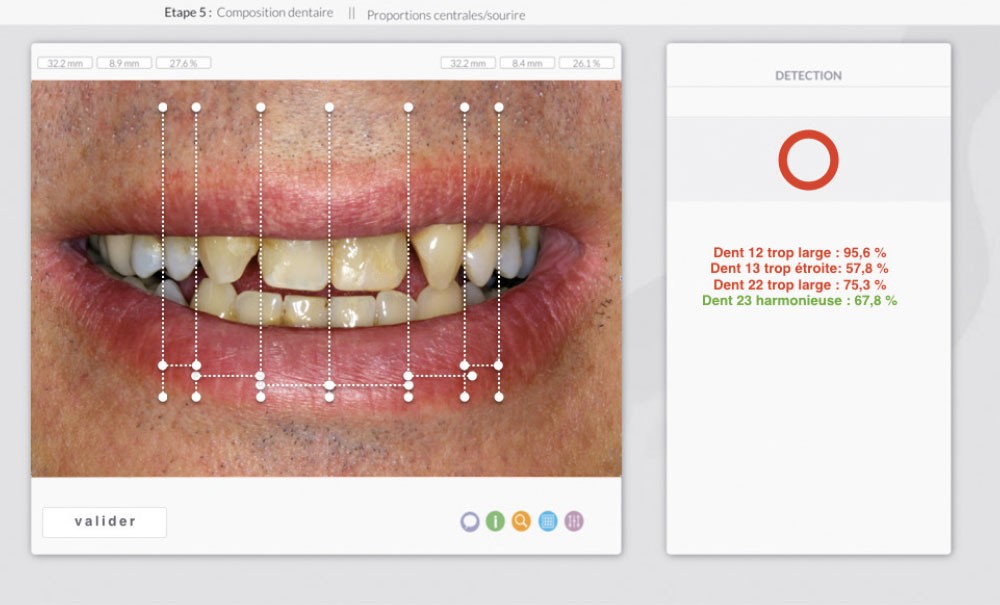Activate the orange magnifying glass zoom icon
Image resolution: width=1000 pixels, height=605 pixels.
click(521, 521)
